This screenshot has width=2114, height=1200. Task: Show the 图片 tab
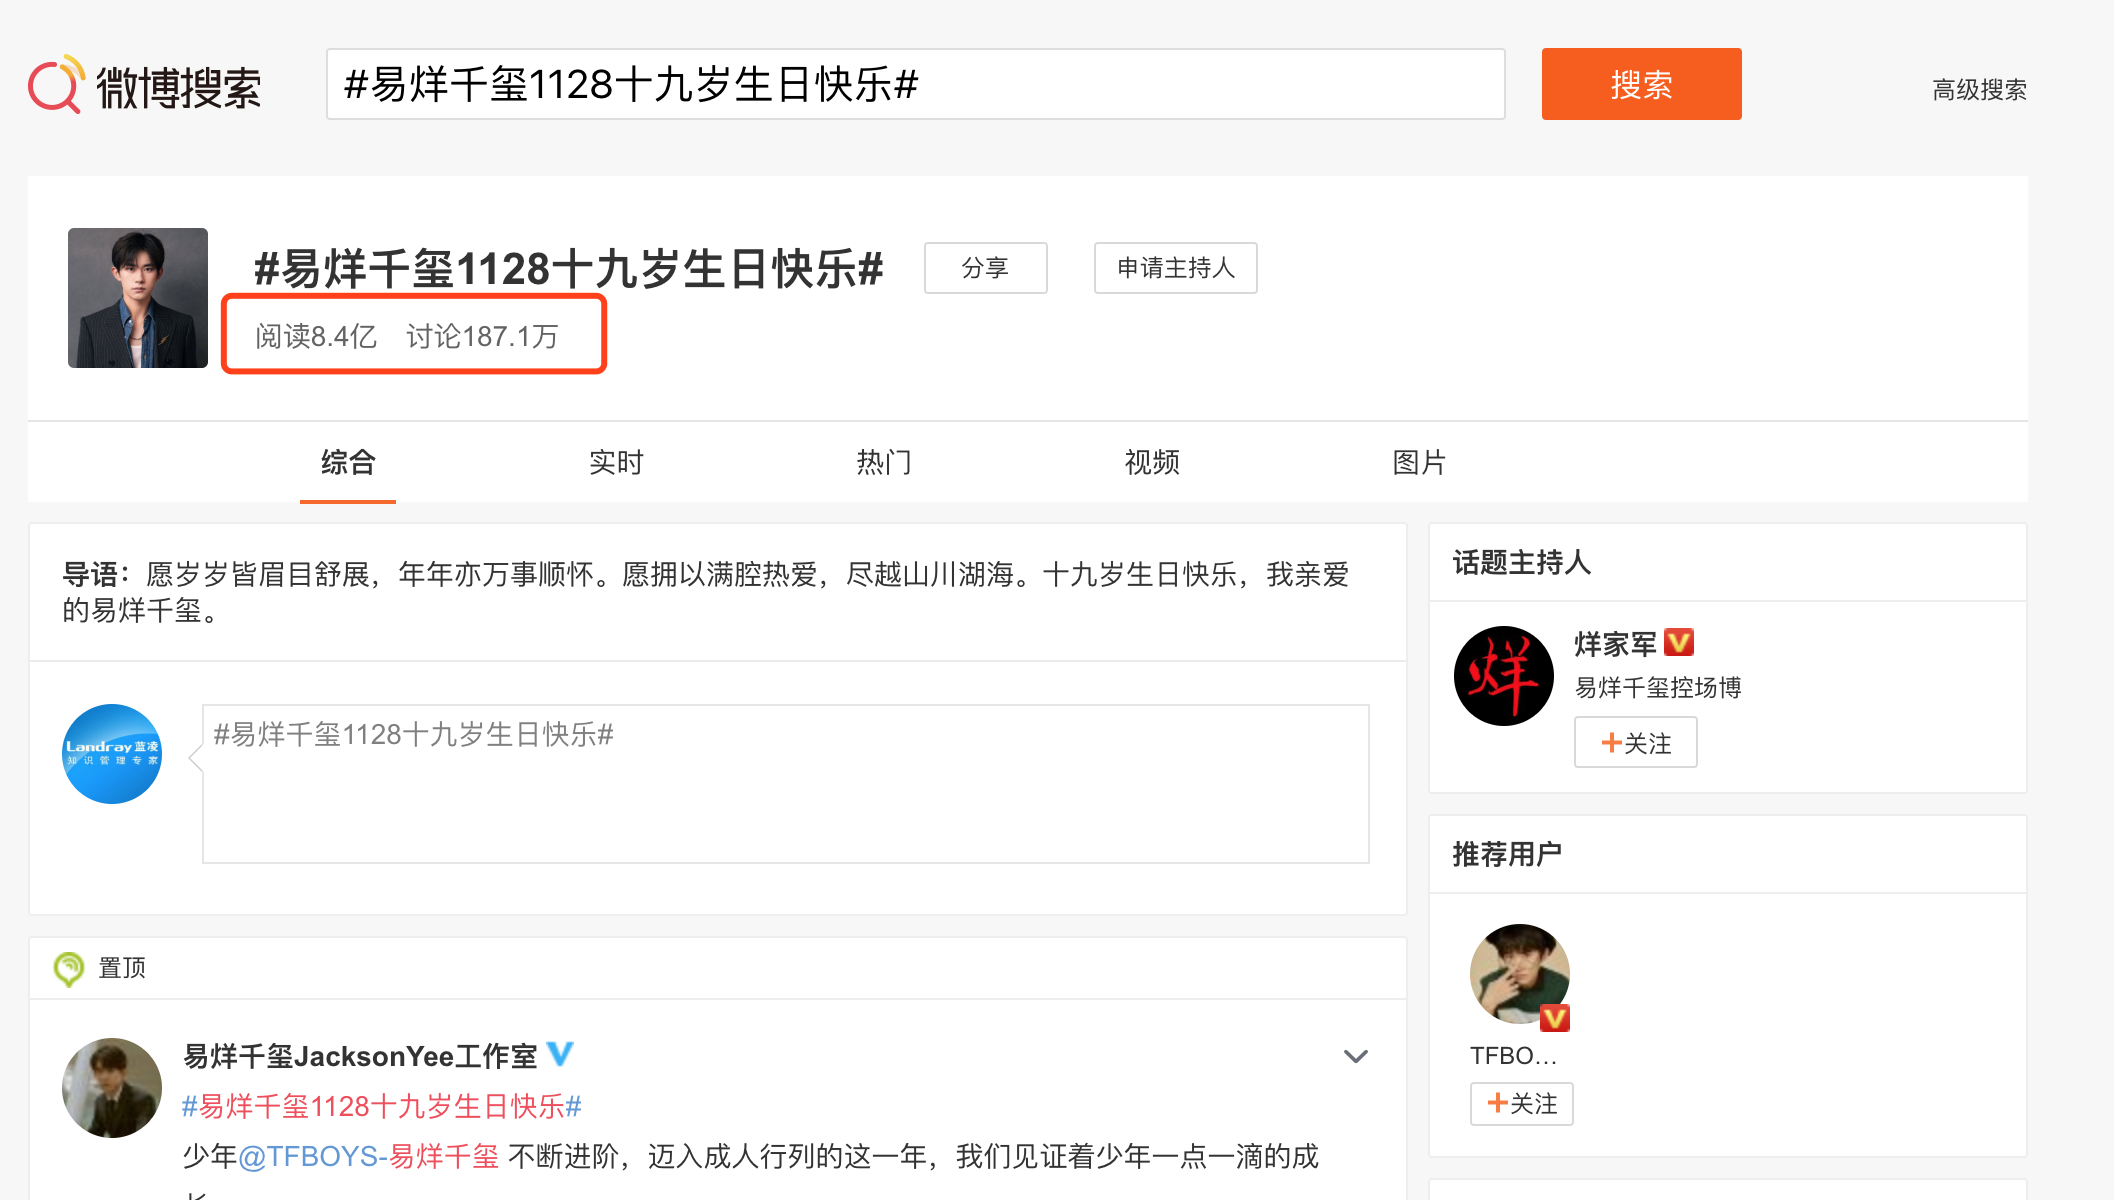pos(1419,462)
